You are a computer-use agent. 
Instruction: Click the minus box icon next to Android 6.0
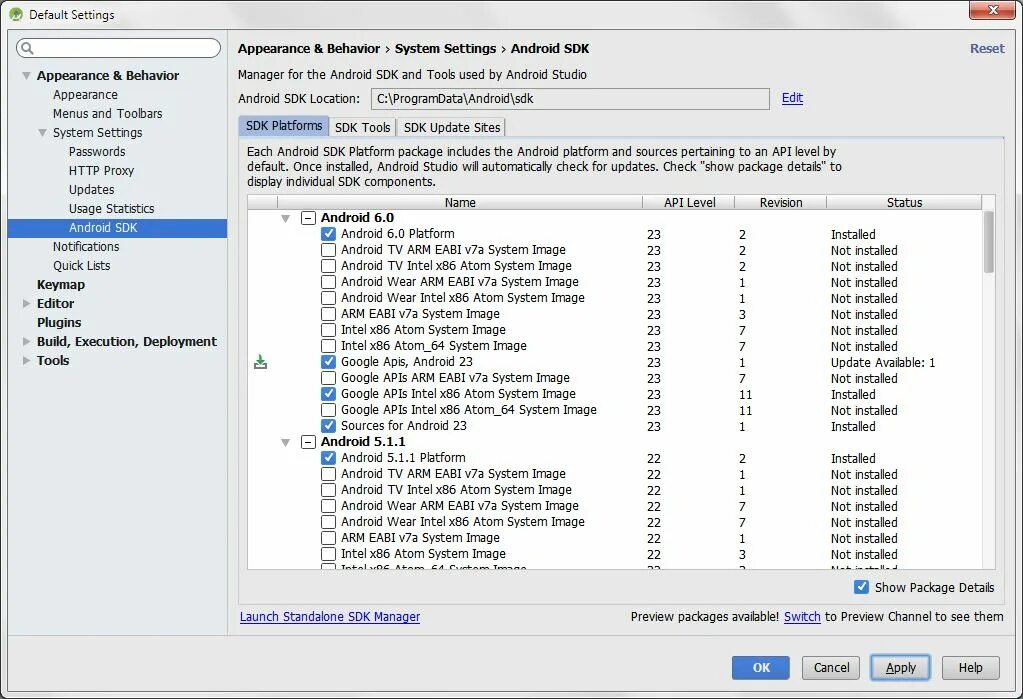[308, 218]
